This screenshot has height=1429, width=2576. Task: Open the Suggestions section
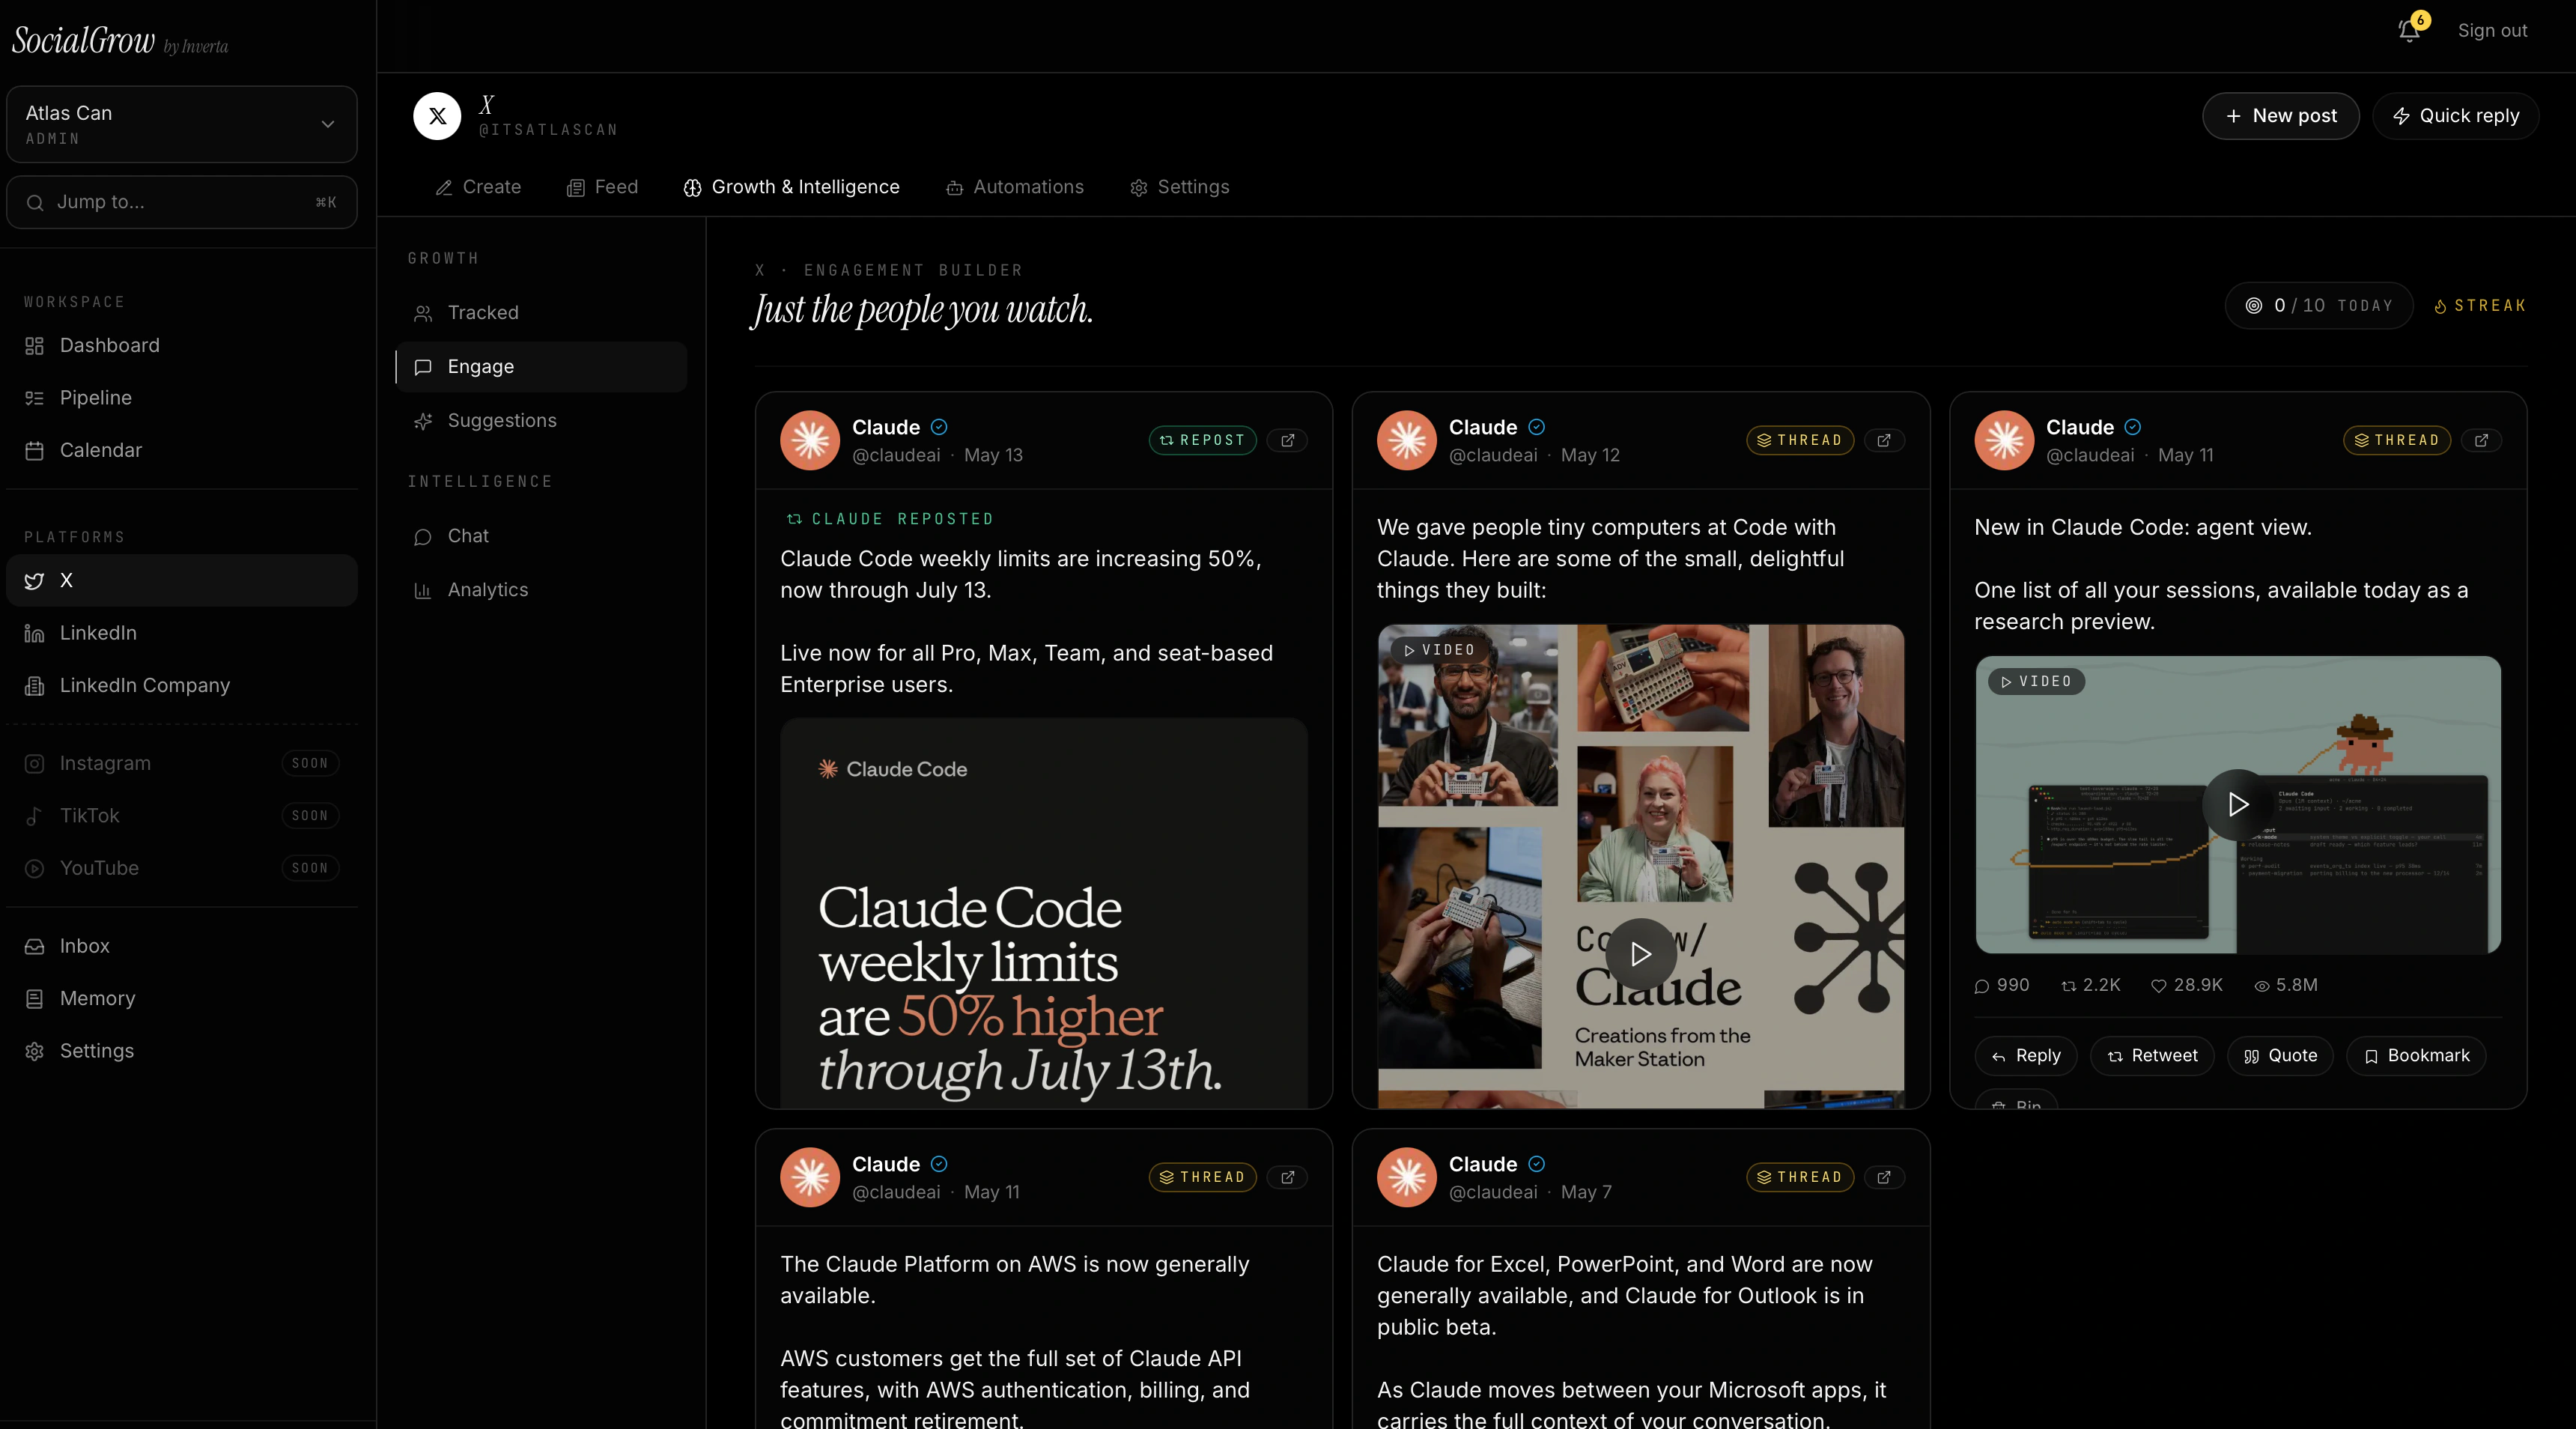(541, 421)
